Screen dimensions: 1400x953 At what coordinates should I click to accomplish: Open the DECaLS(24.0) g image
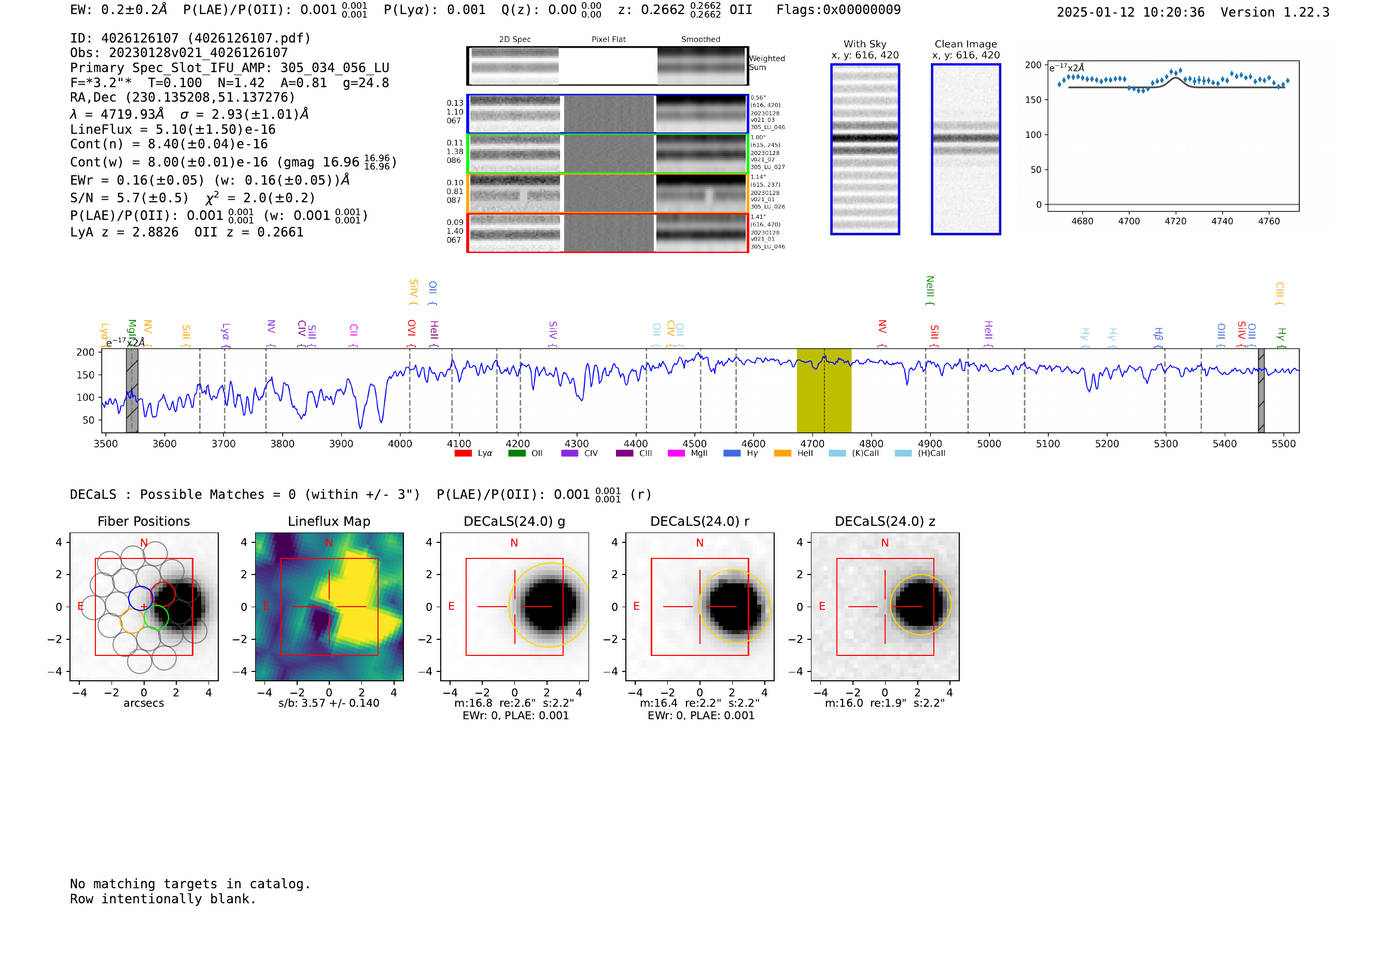[x=514, y=606]
